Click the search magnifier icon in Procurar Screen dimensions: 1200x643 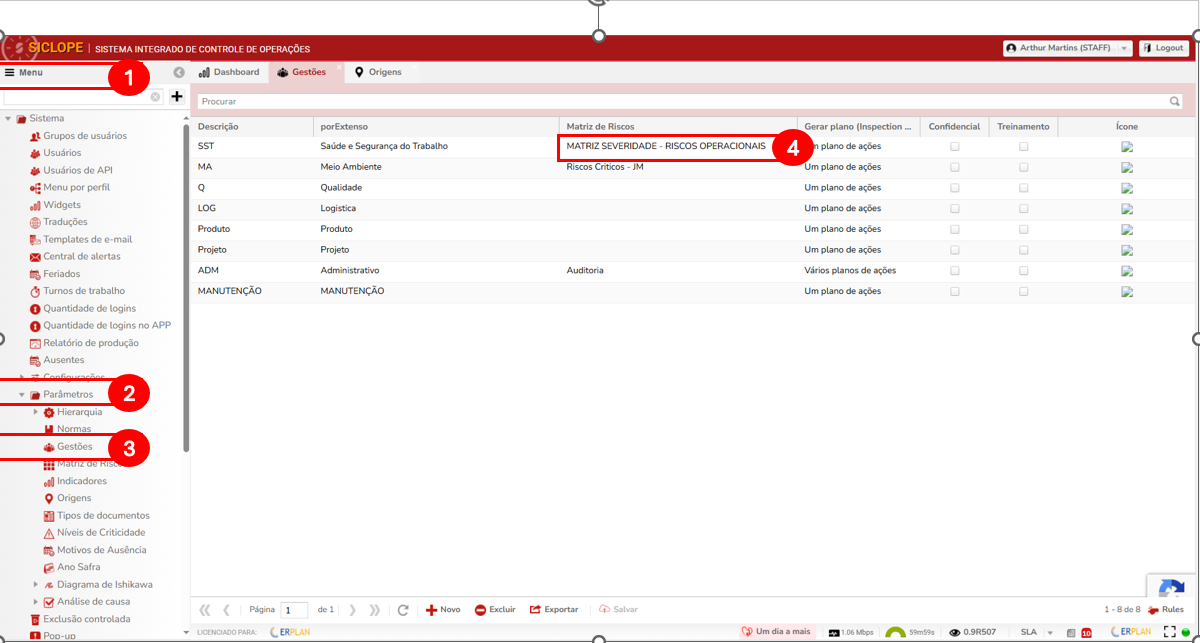pyautogui.click(x=1175, y=101)
